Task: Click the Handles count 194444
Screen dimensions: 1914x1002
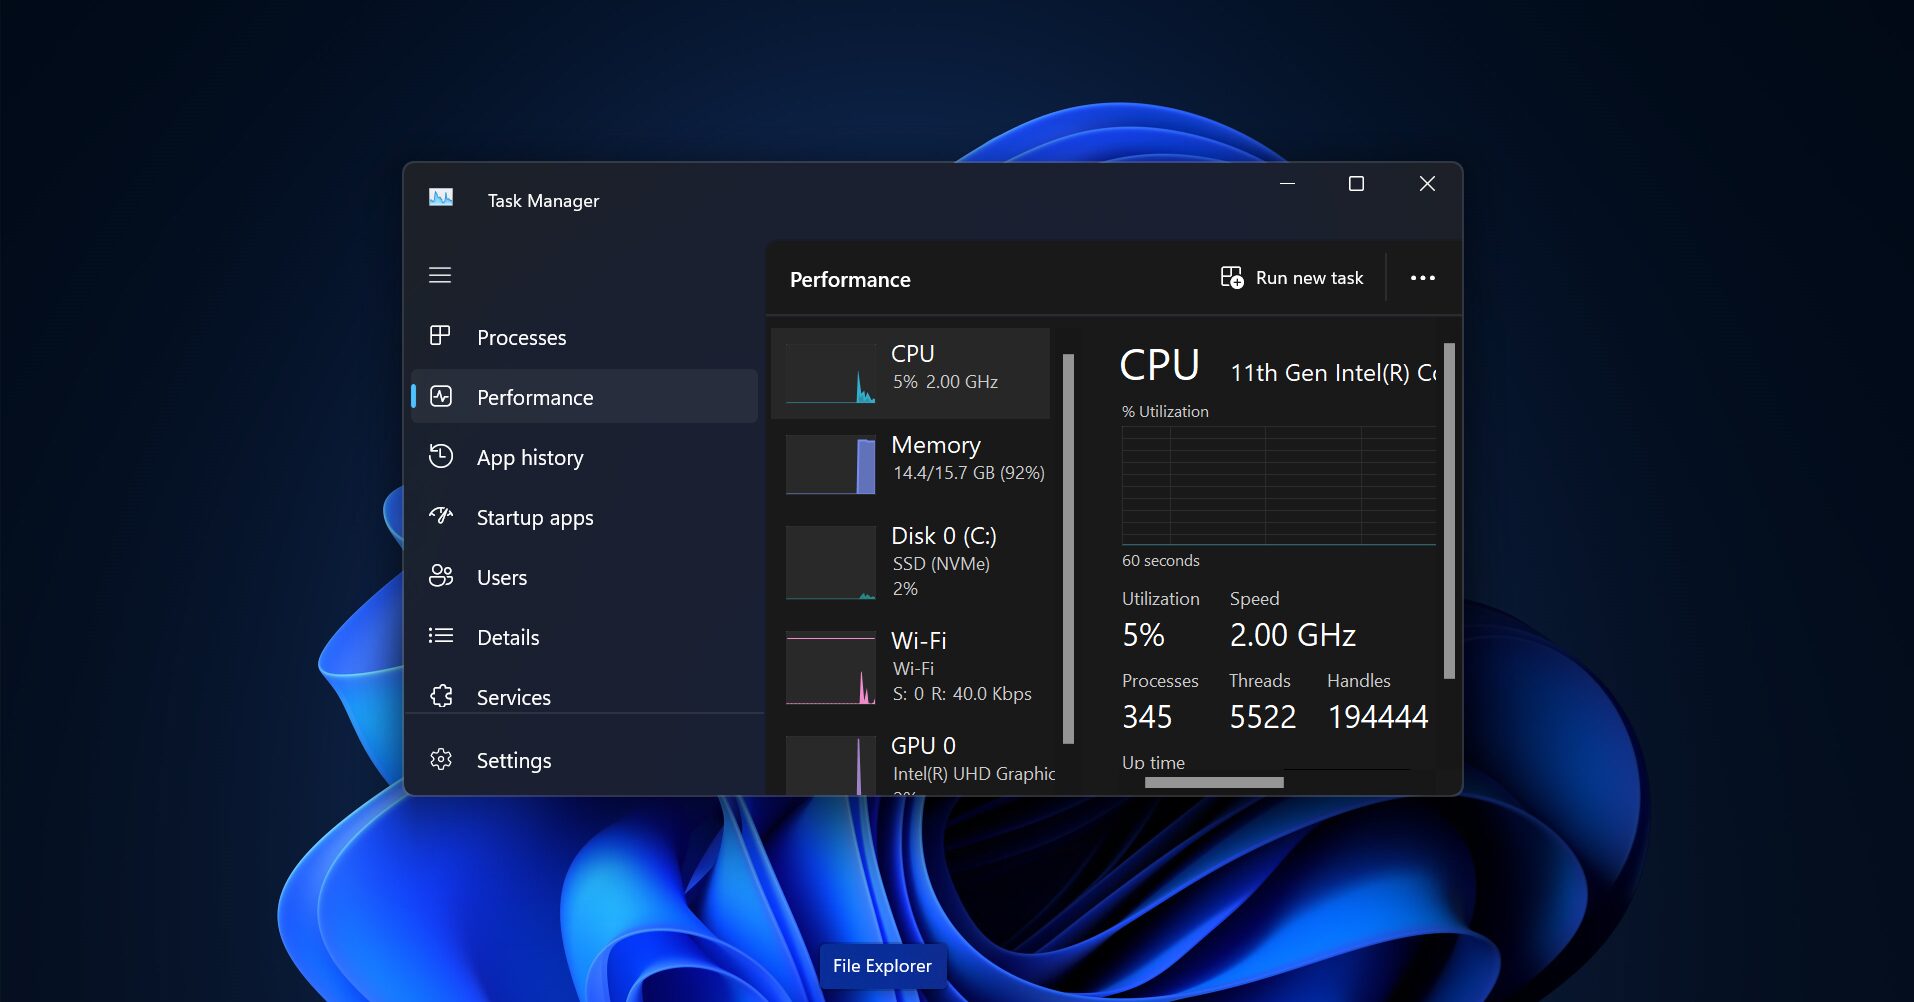Action: [1378, 717]
